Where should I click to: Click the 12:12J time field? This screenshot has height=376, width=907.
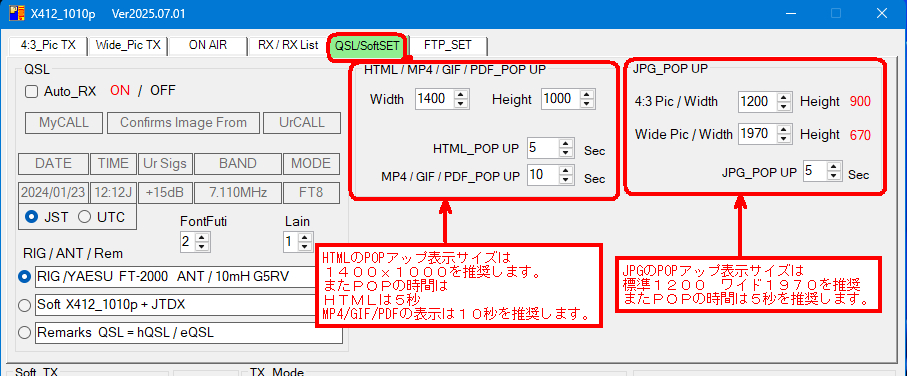coord(113,193)
